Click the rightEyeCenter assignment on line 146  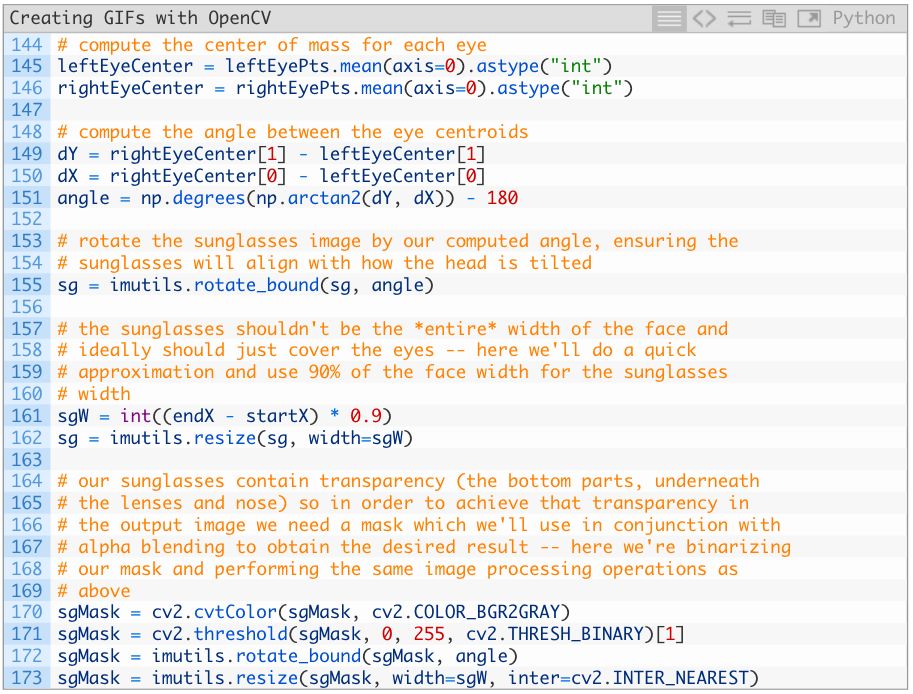[345, 88]
